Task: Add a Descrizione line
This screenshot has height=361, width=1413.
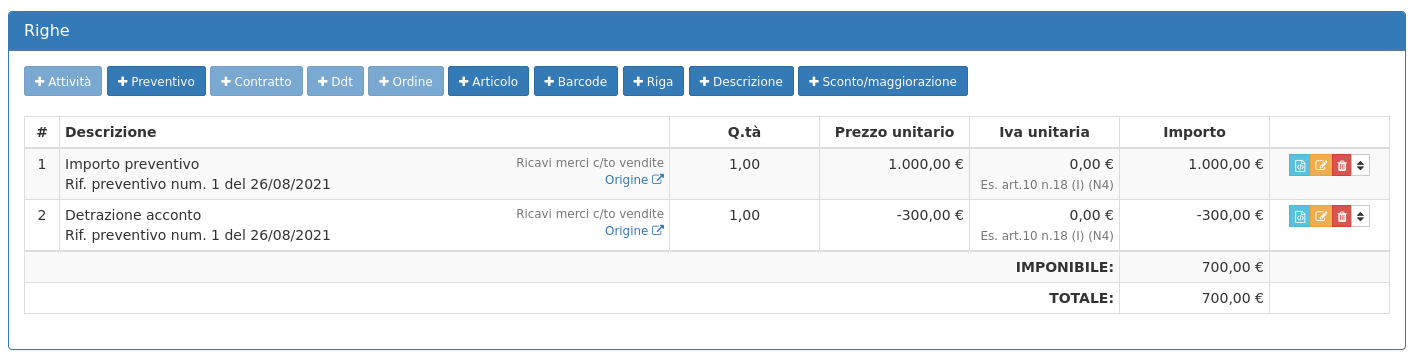Action: (741, 81)
